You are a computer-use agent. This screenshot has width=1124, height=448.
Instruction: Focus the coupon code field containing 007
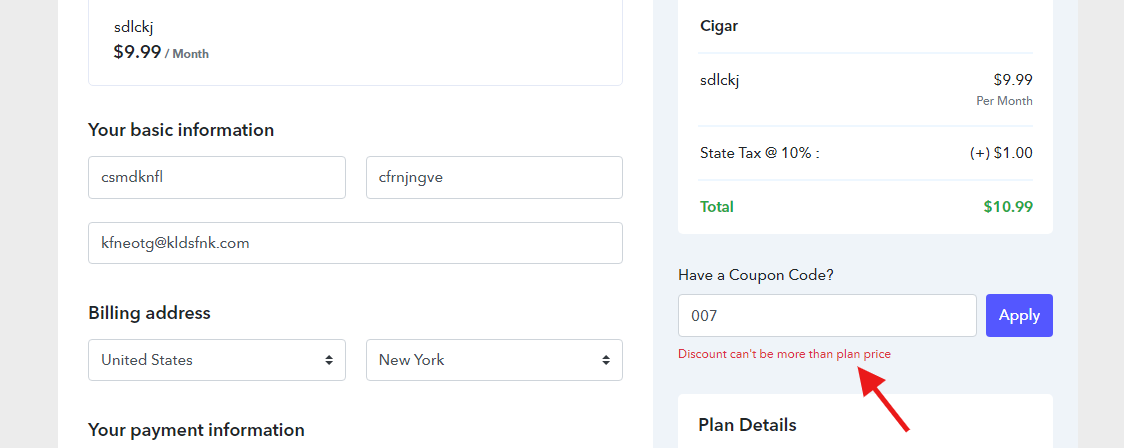click(x=827, y=315)
